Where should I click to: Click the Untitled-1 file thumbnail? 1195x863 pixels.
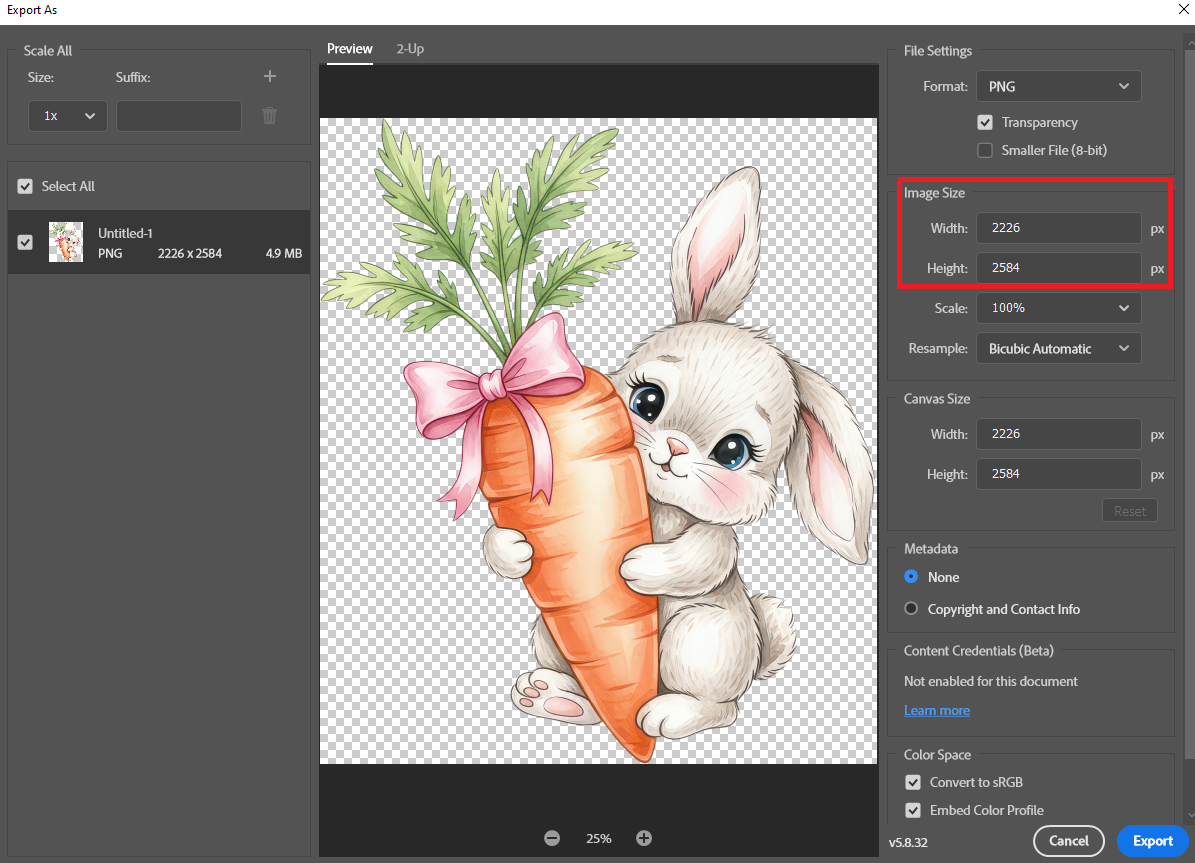tap(66, 242)
